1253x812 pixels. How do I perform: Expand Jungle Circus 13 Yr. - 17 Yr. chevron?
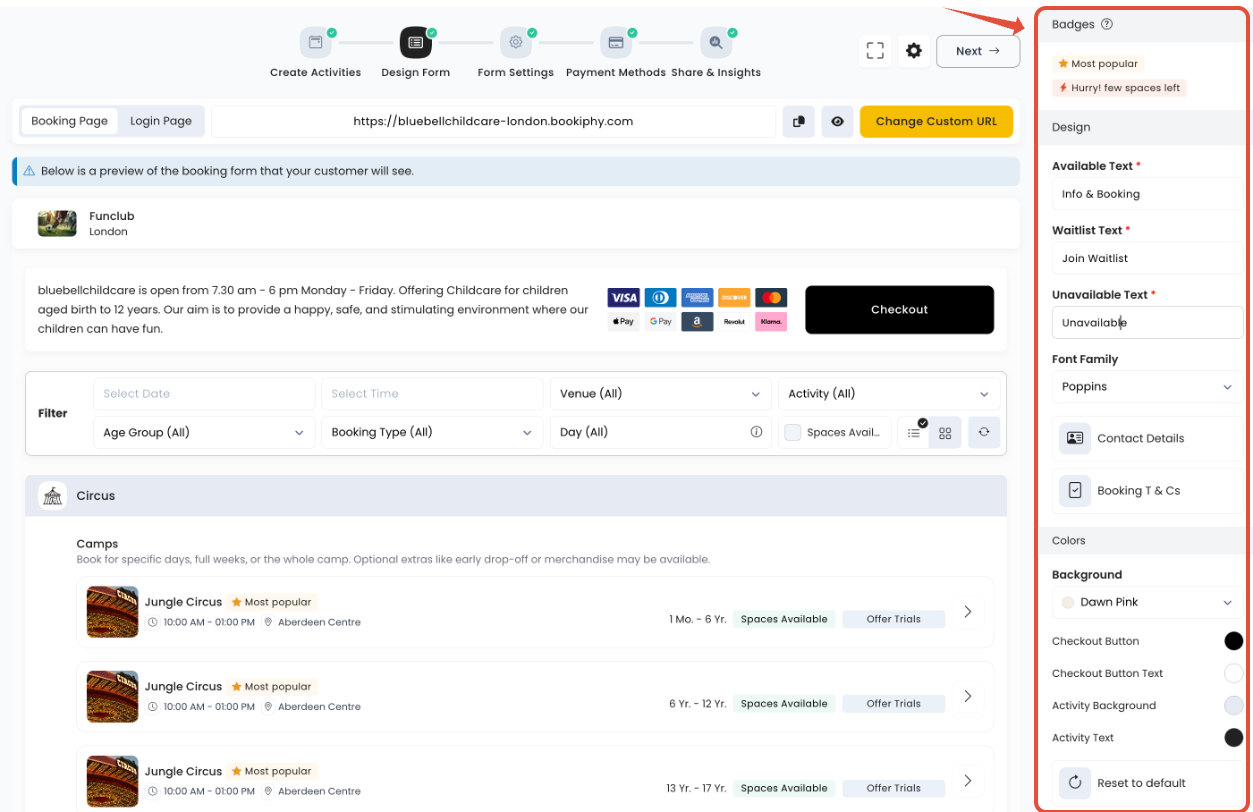click(968, 780)
